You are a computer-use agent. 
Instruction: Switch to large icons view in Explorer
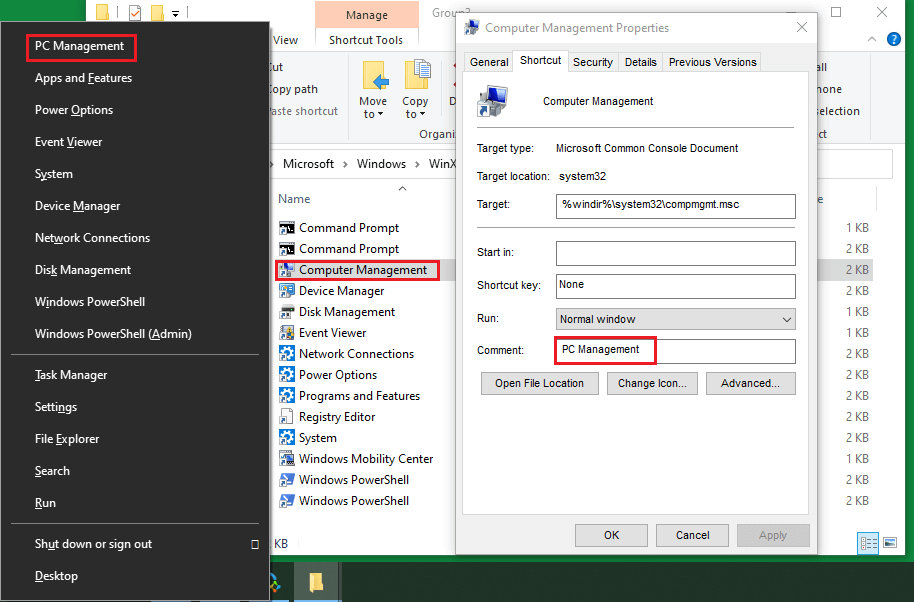pyautogui.click(x=890, y=543)
